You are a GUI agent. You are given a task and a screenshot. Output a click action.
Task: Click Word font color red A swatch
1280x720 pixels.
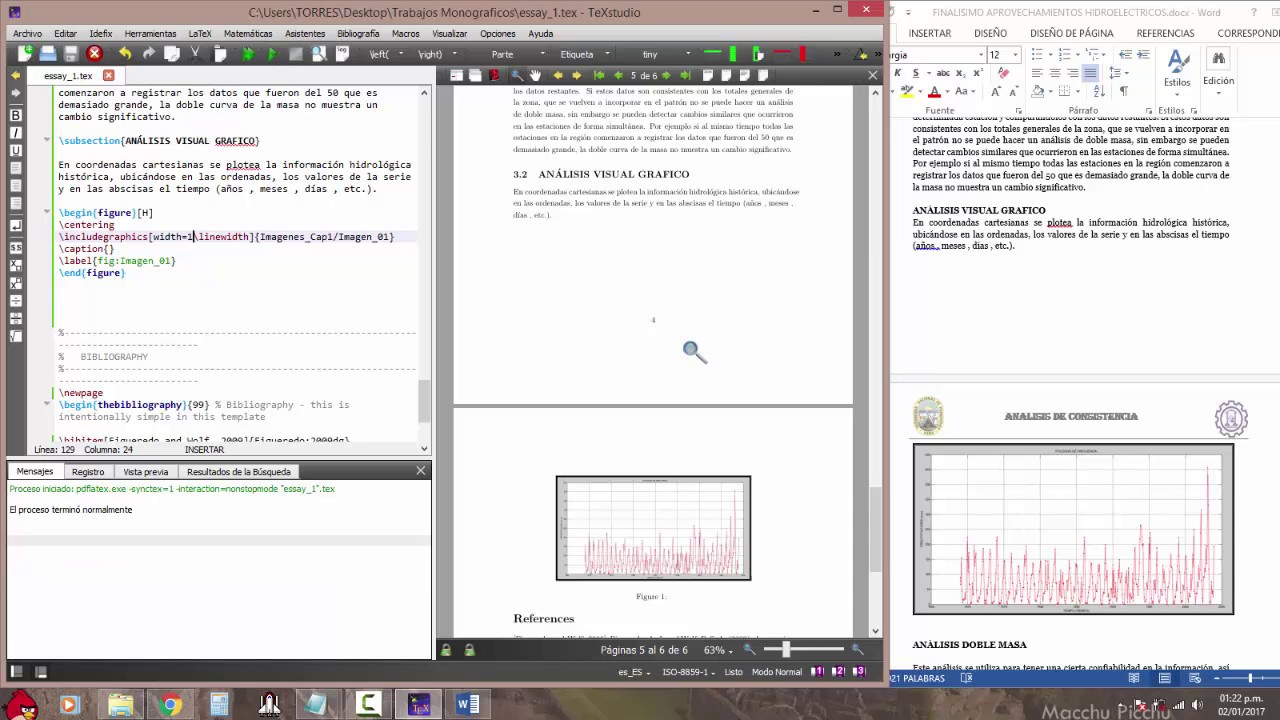click(935, 92)
